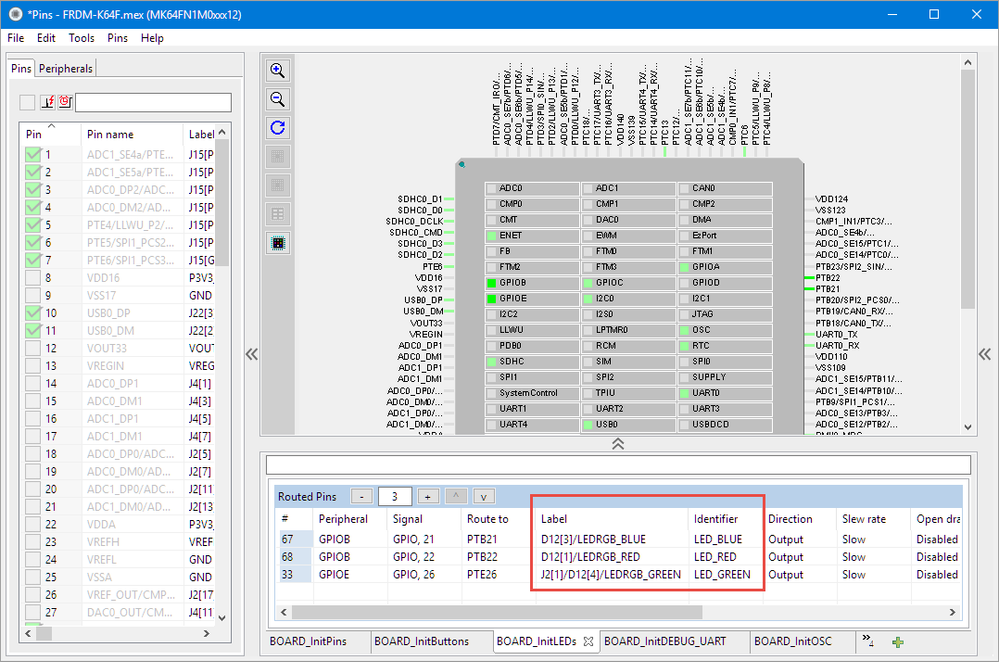The width and height of the screenshot is (999, 662).
Task: Check pin 8 VDD16 checkbox
Action: [x=33, y=278]
